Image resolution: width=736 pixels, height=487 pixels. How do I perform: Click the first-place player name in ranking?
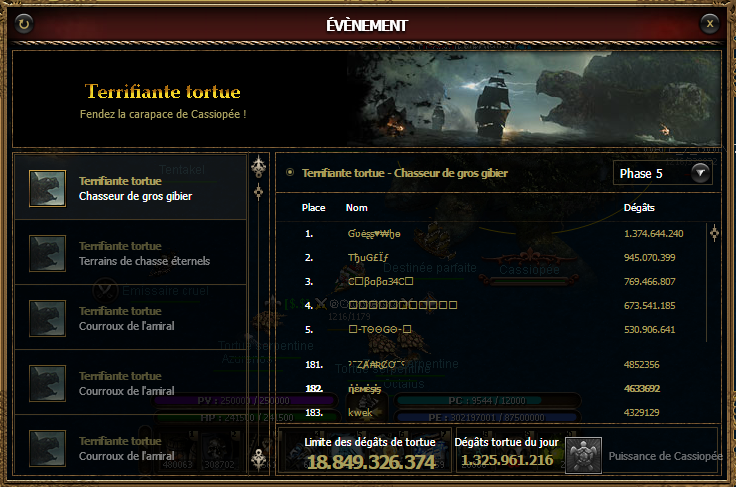click(374, 234)
